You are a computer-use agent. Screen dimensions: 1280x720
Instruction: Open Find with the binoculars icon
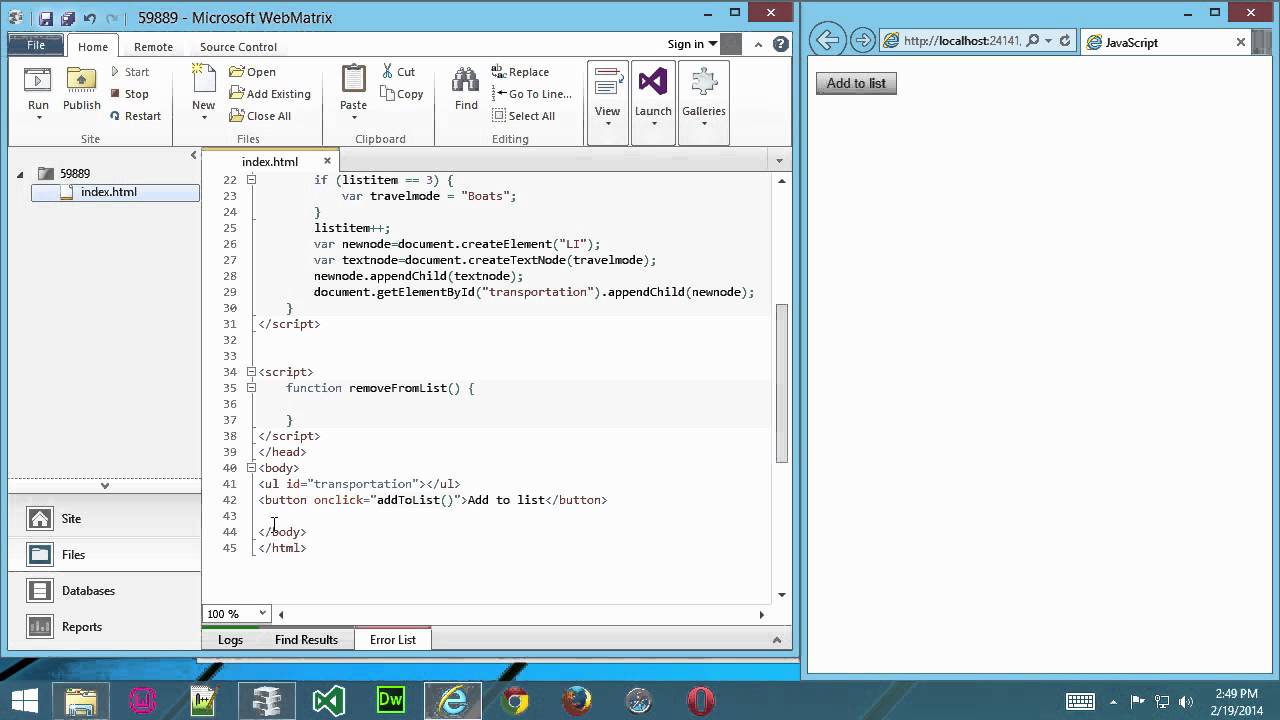pos(466,83)
